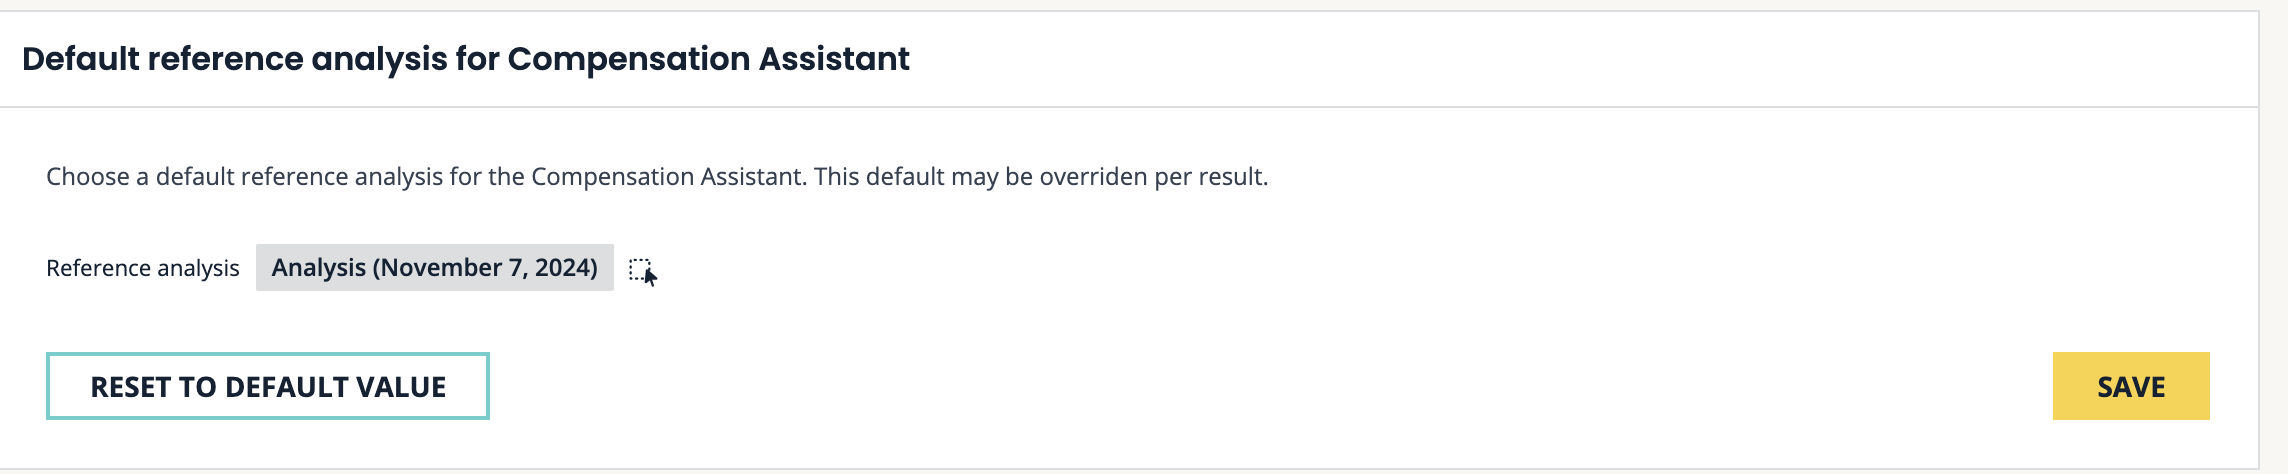Hit the yellow SAVE button
Screen dimensions: 2288x474
tap(2130, 386)
